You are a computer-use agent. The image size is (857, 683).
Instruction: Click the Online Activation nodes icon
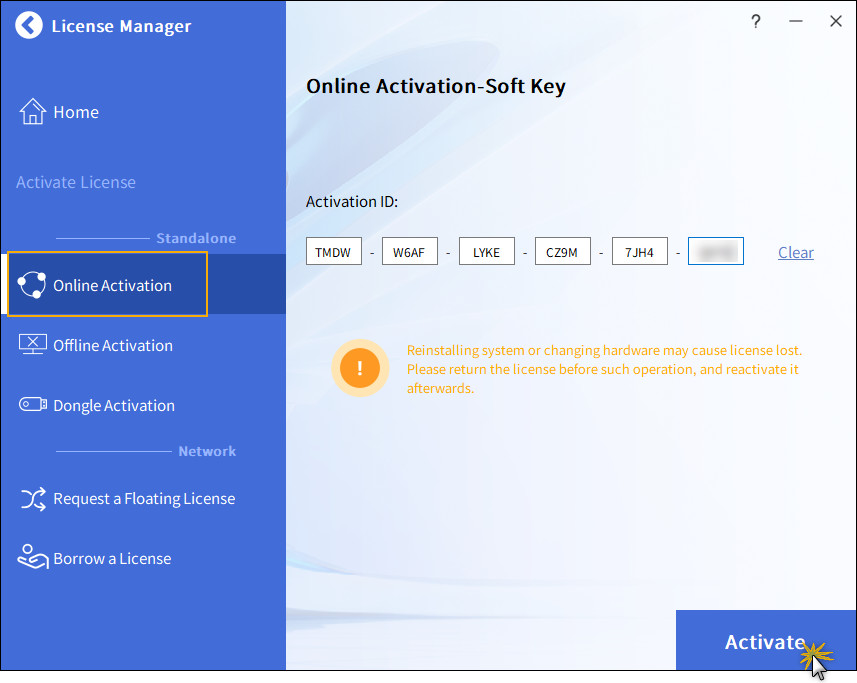coord(32,285)
